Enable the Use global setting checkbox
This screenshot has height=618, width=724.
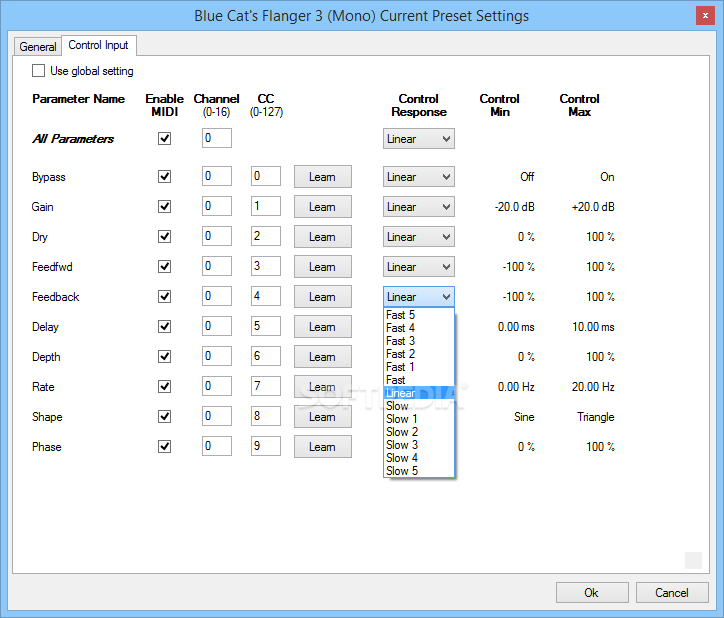[x=38, y=71]
